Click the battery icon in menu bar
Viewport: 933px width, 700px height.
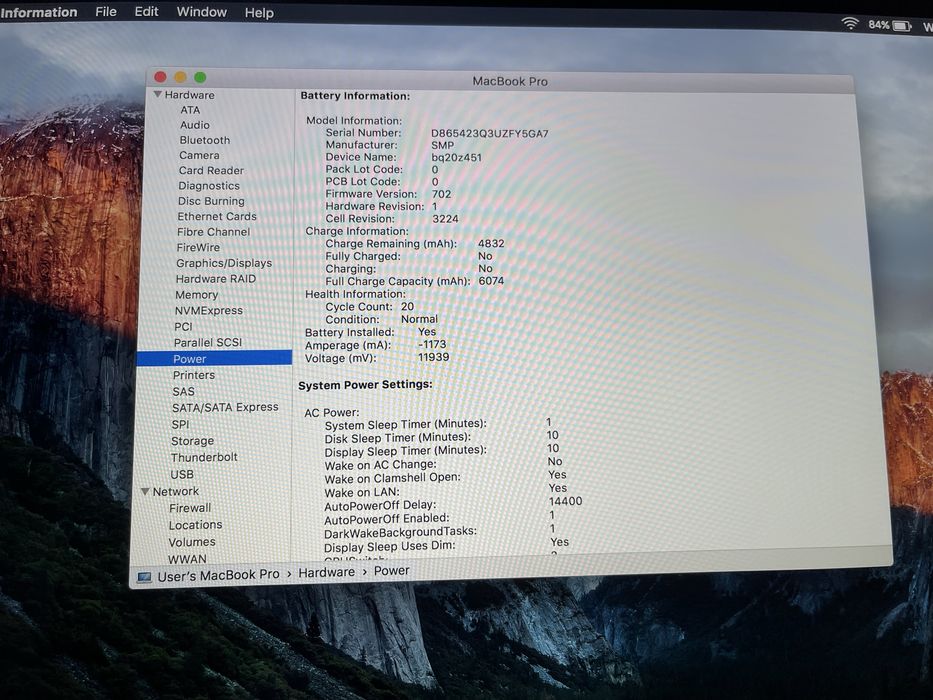coord(902,26)
